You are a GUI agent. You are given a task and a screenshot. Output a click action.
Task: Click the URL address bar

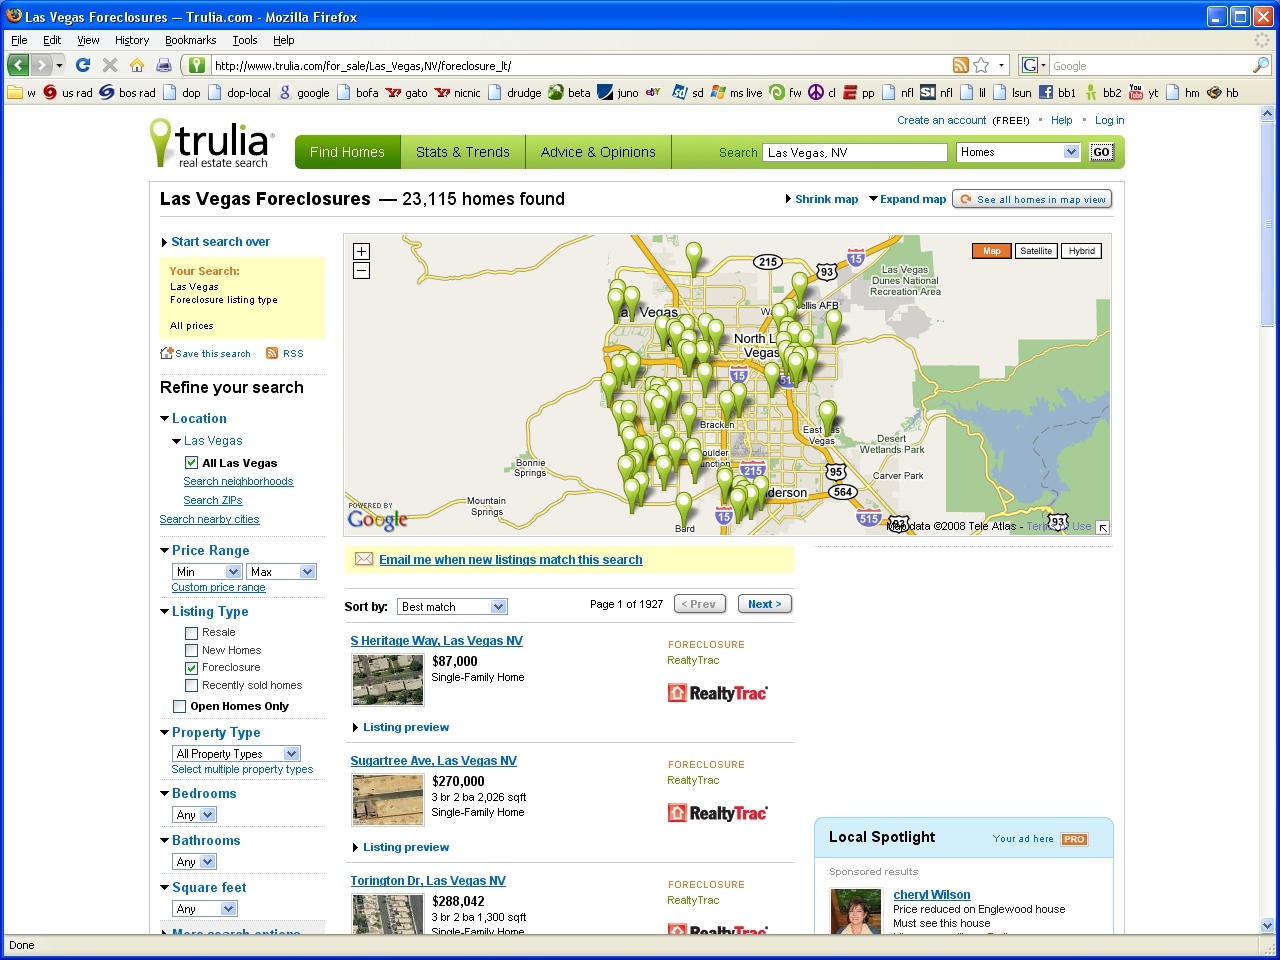580,65
